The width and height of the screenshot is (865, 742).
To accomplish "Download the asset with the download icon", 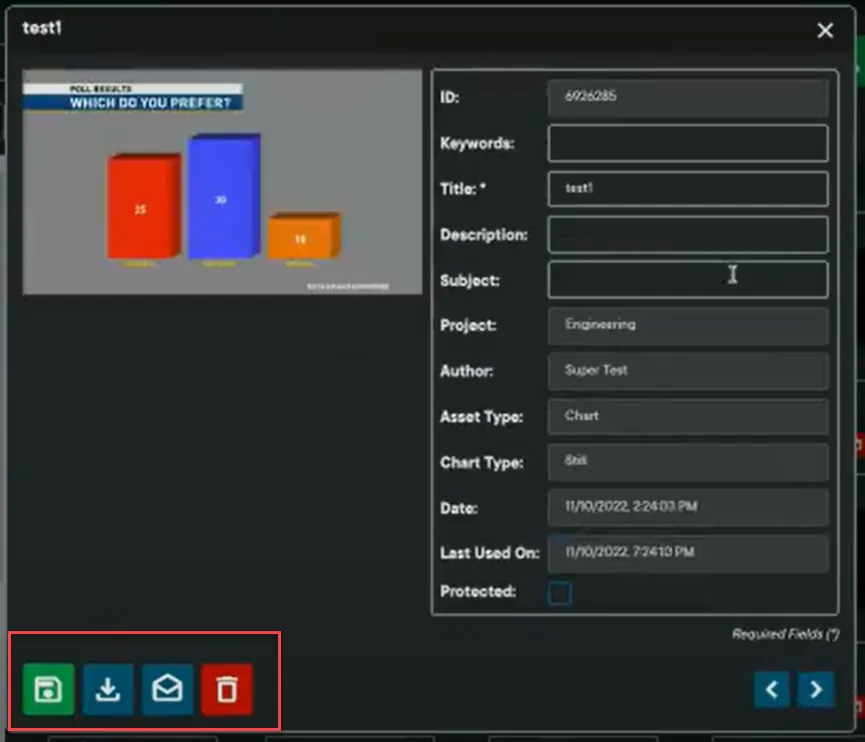I will click(x=108, y=689).
